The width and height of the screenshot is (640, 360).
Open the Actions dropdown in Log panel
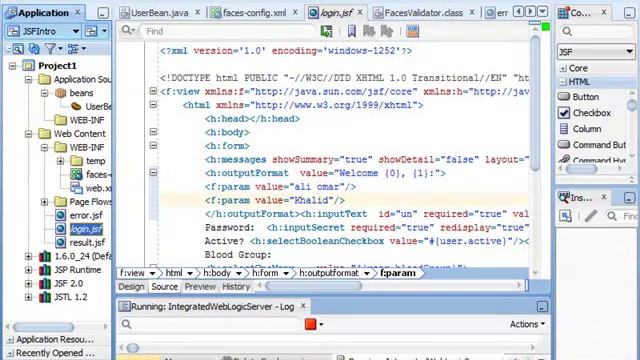[527, 324]
